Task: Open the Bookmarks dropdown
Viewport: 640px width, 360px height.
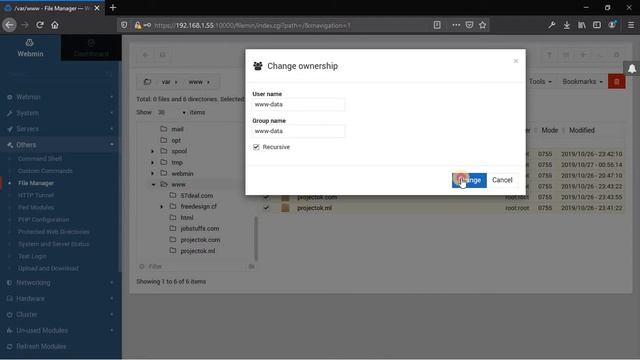Action: [x=582, y=82]
